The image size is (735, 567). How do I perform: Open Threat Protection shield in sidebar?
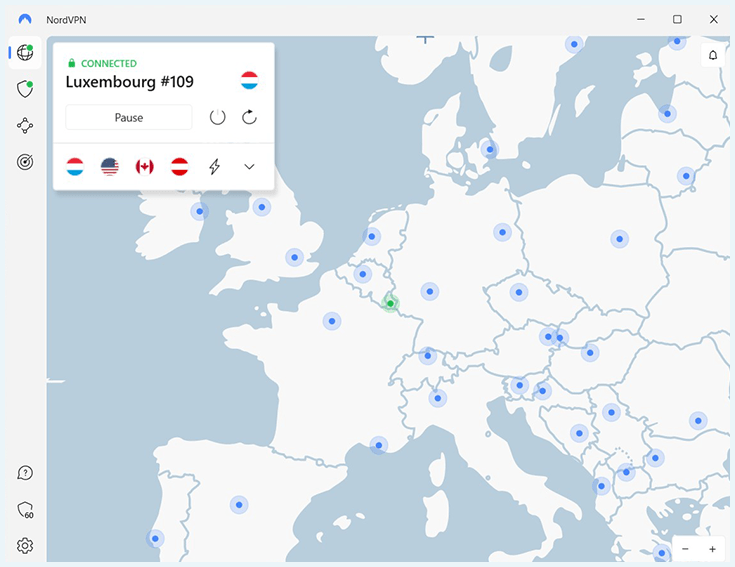tap(25, 89)
